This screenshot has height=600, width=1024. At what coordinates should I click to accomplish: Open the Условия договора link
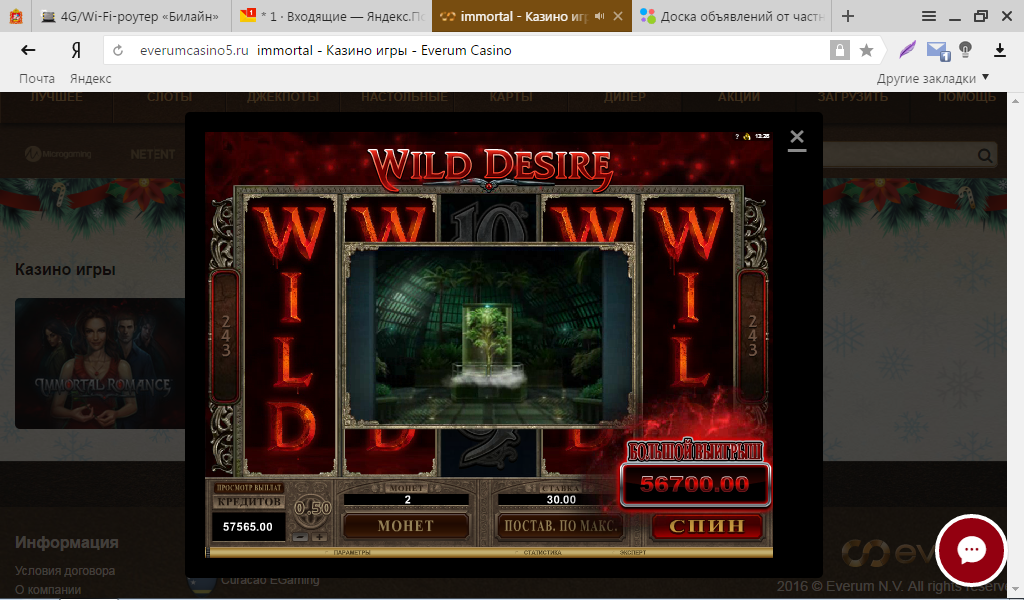pyautogui.click(x=65, y=571)
